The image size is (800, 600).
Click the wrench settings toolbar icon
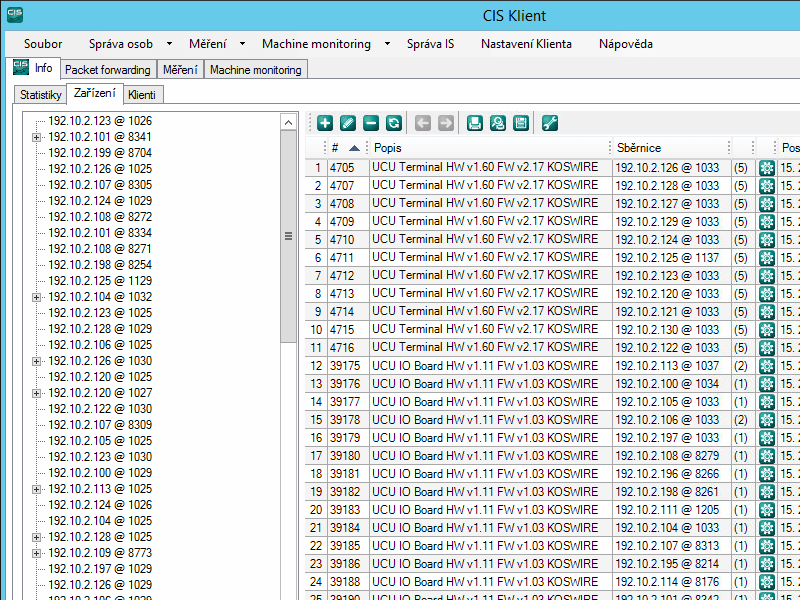(550, 123)
